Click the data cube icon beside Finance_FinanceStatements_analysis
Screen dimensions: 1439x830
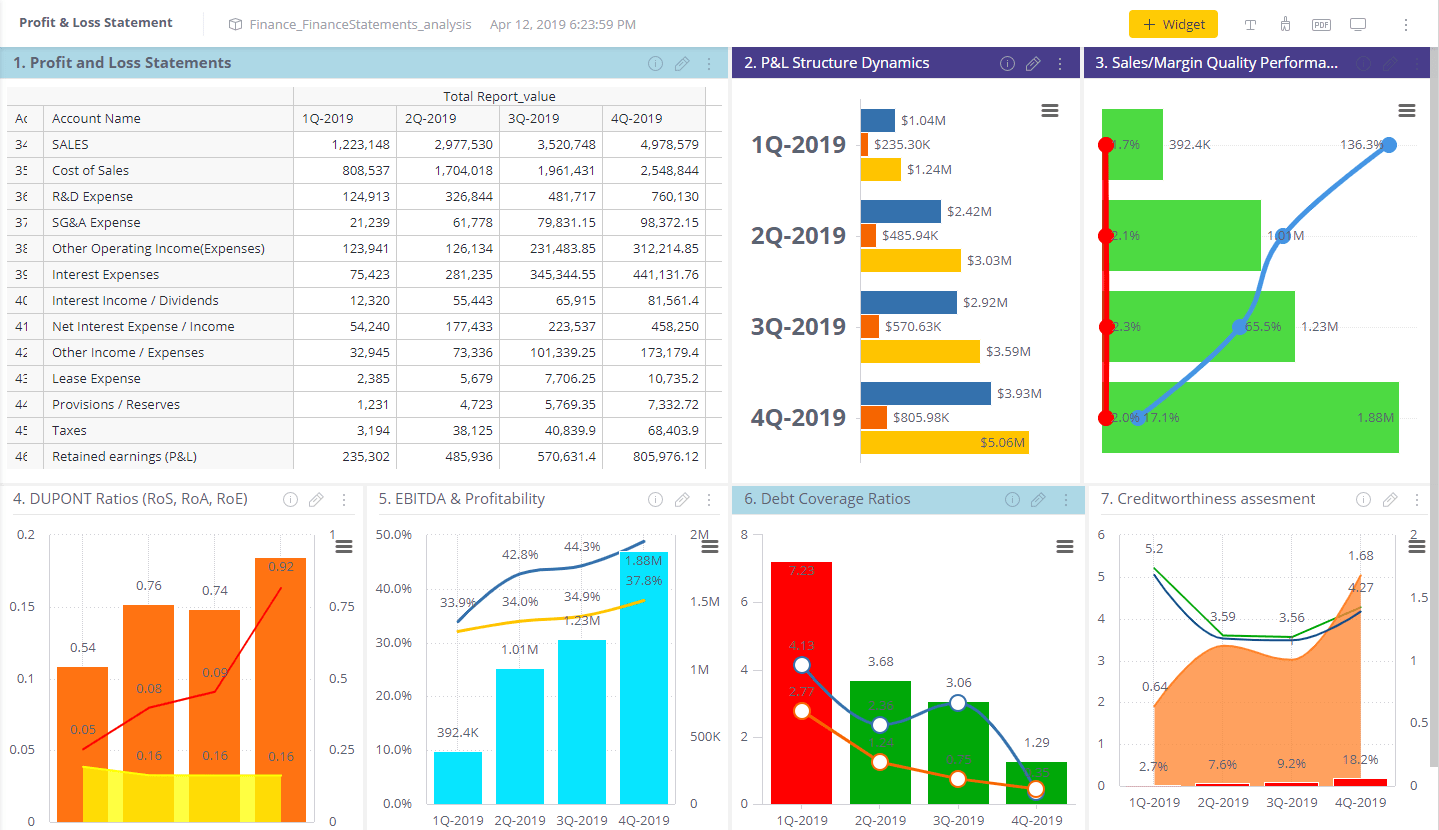click(236, 24)
